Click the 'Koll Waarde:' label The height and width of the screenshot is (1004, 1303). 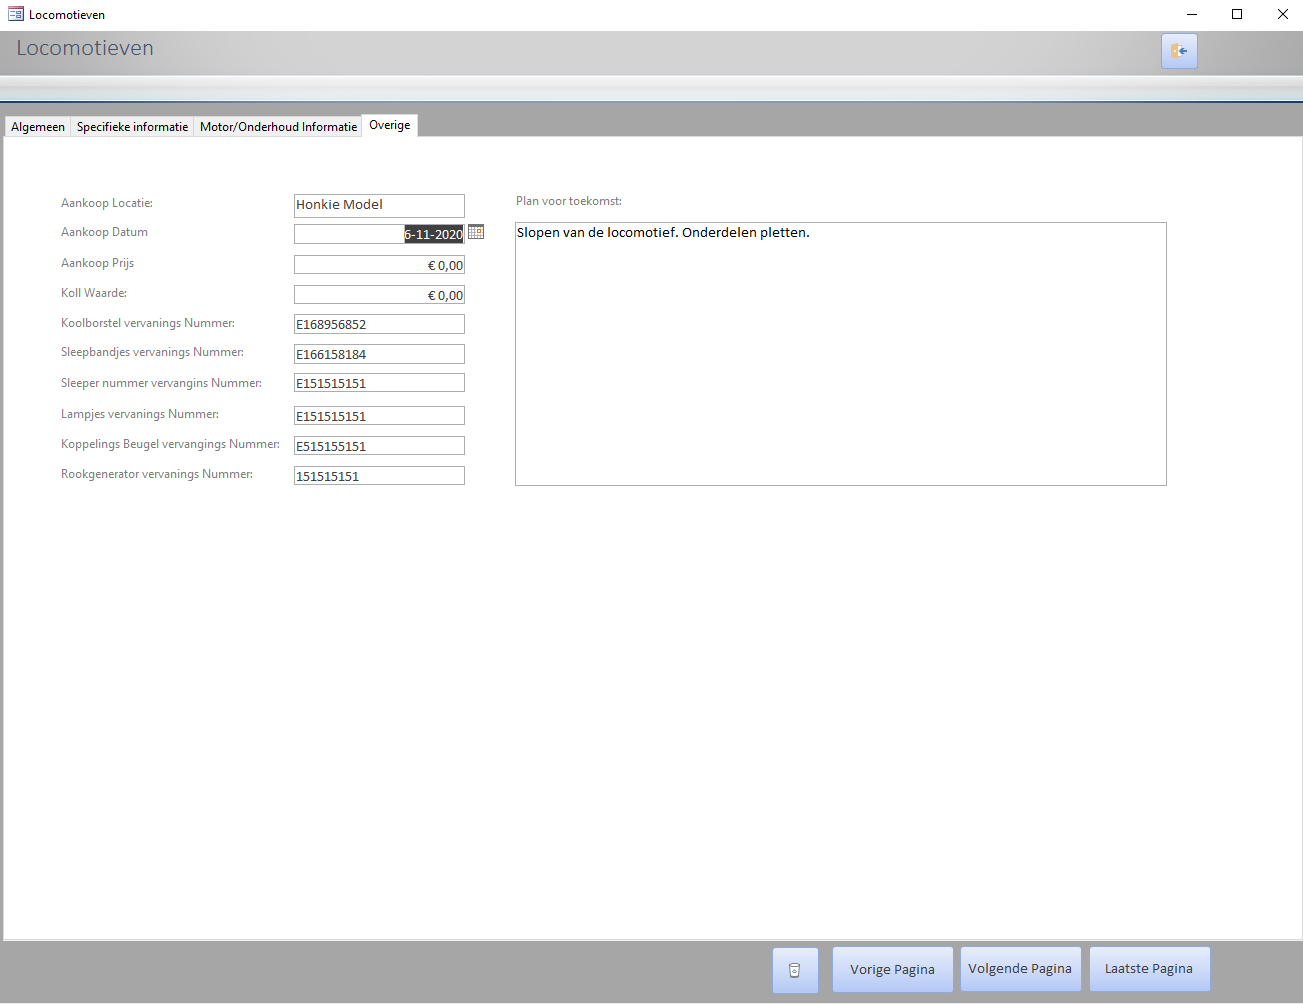pos(94,293)
